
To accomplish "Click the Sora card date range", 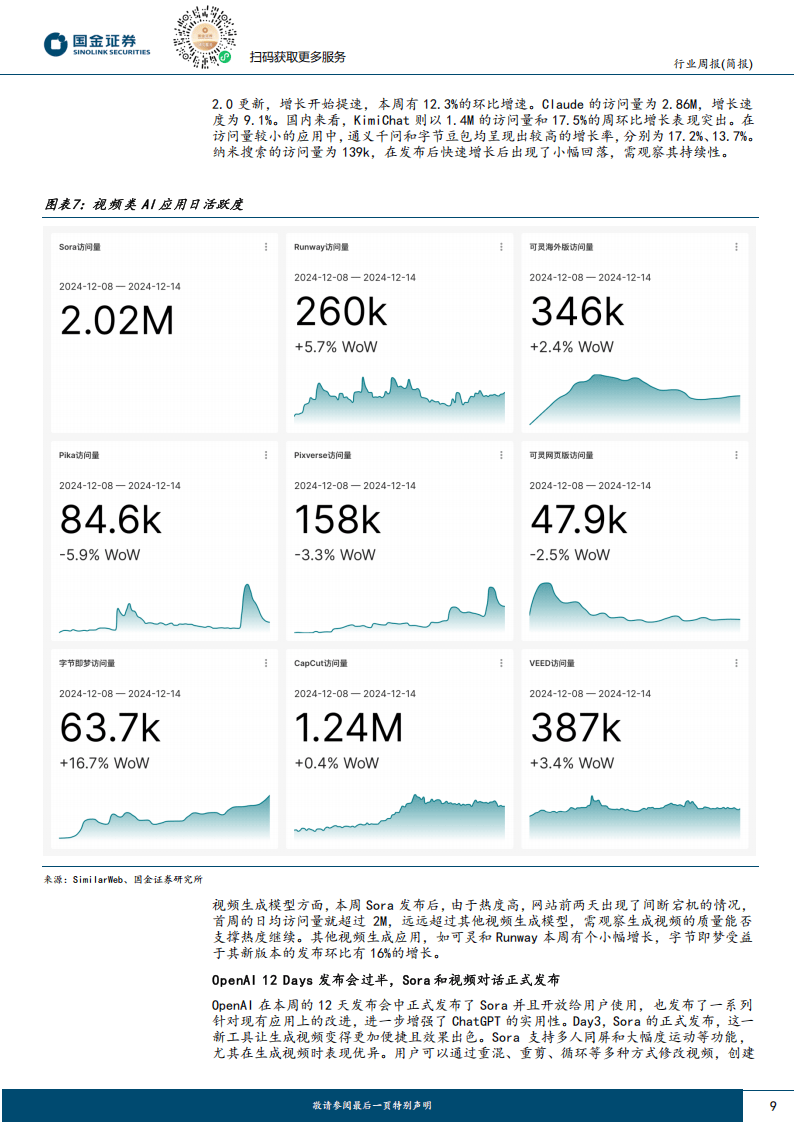I will (x=120, y=286).
